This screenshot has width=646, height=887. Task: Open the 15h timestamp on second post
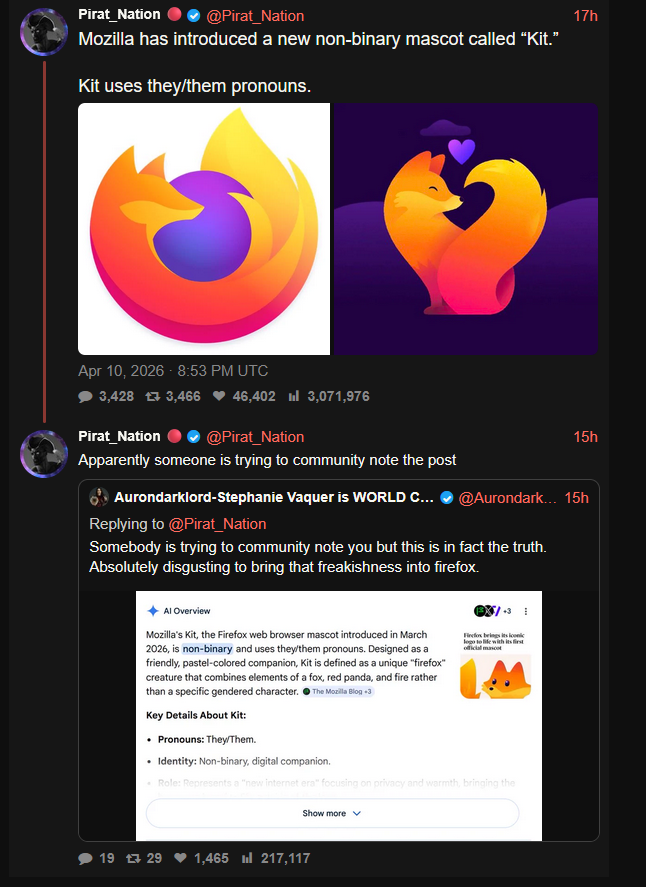click(x=586, y=436)
